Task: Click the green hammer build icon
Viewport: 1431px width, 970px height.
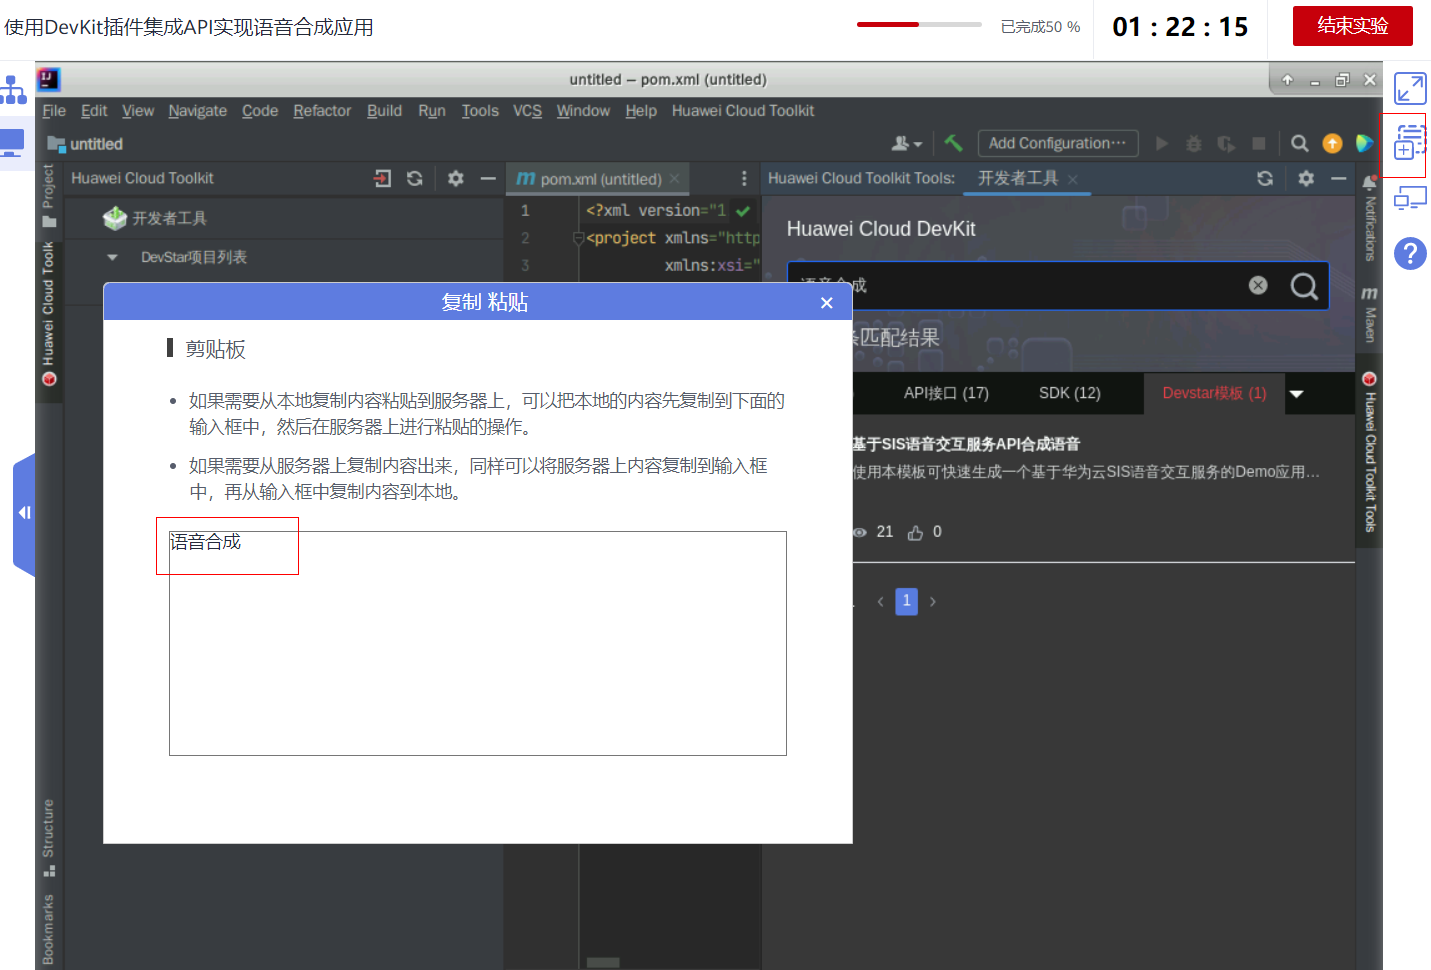Action: (953, 144)
